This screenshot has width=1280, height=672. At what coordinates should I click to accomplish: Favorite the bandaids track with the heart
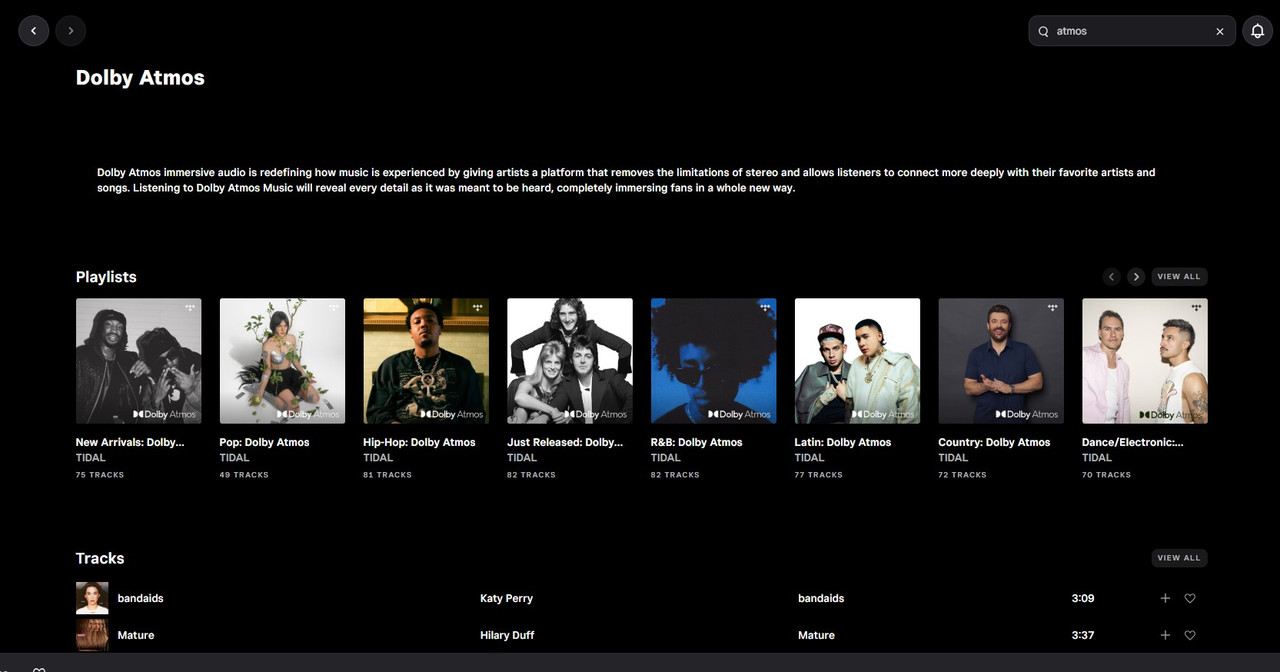coord(1190,598)
